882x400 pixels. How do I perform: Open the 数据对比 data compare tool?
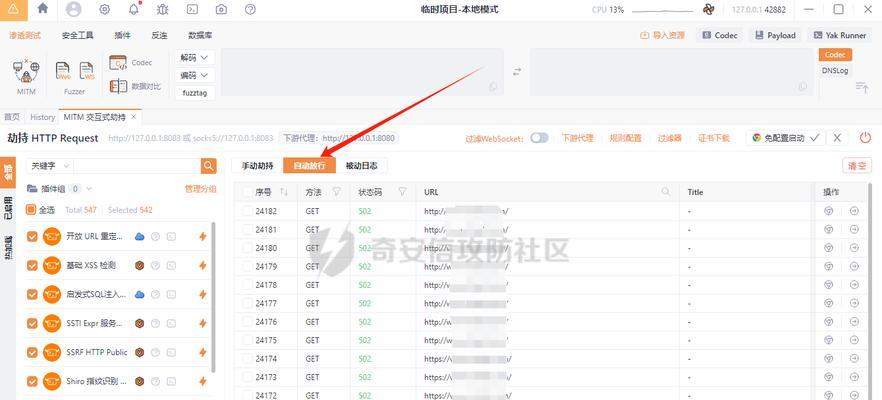135,86
